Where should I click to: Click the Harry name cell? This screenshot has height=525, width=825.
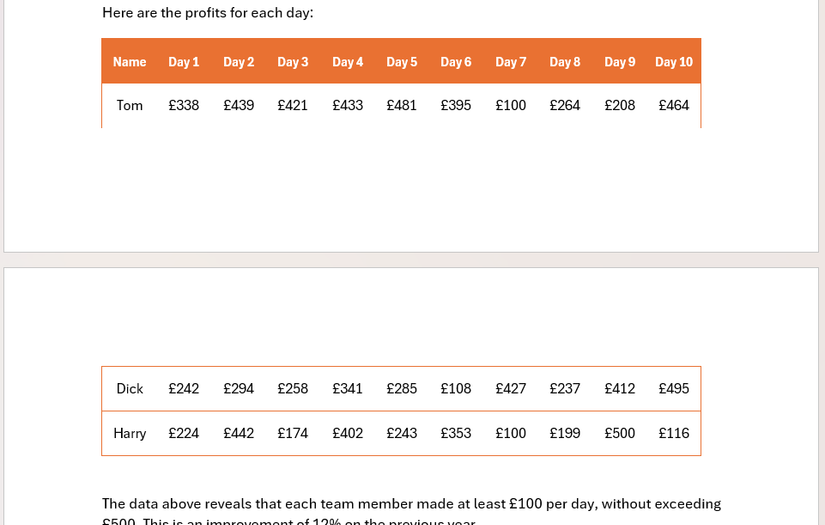129,433
